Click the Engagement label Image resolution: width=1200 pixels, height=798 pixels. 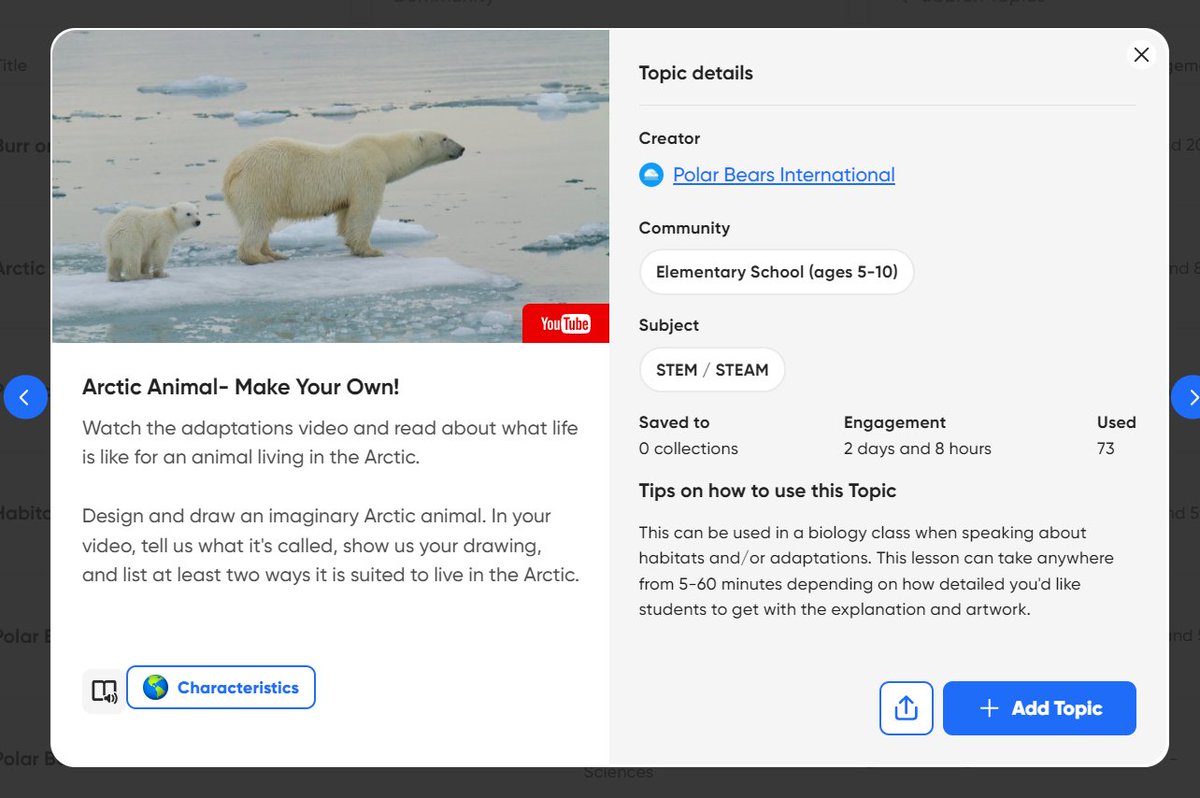[x=894, y=423]
